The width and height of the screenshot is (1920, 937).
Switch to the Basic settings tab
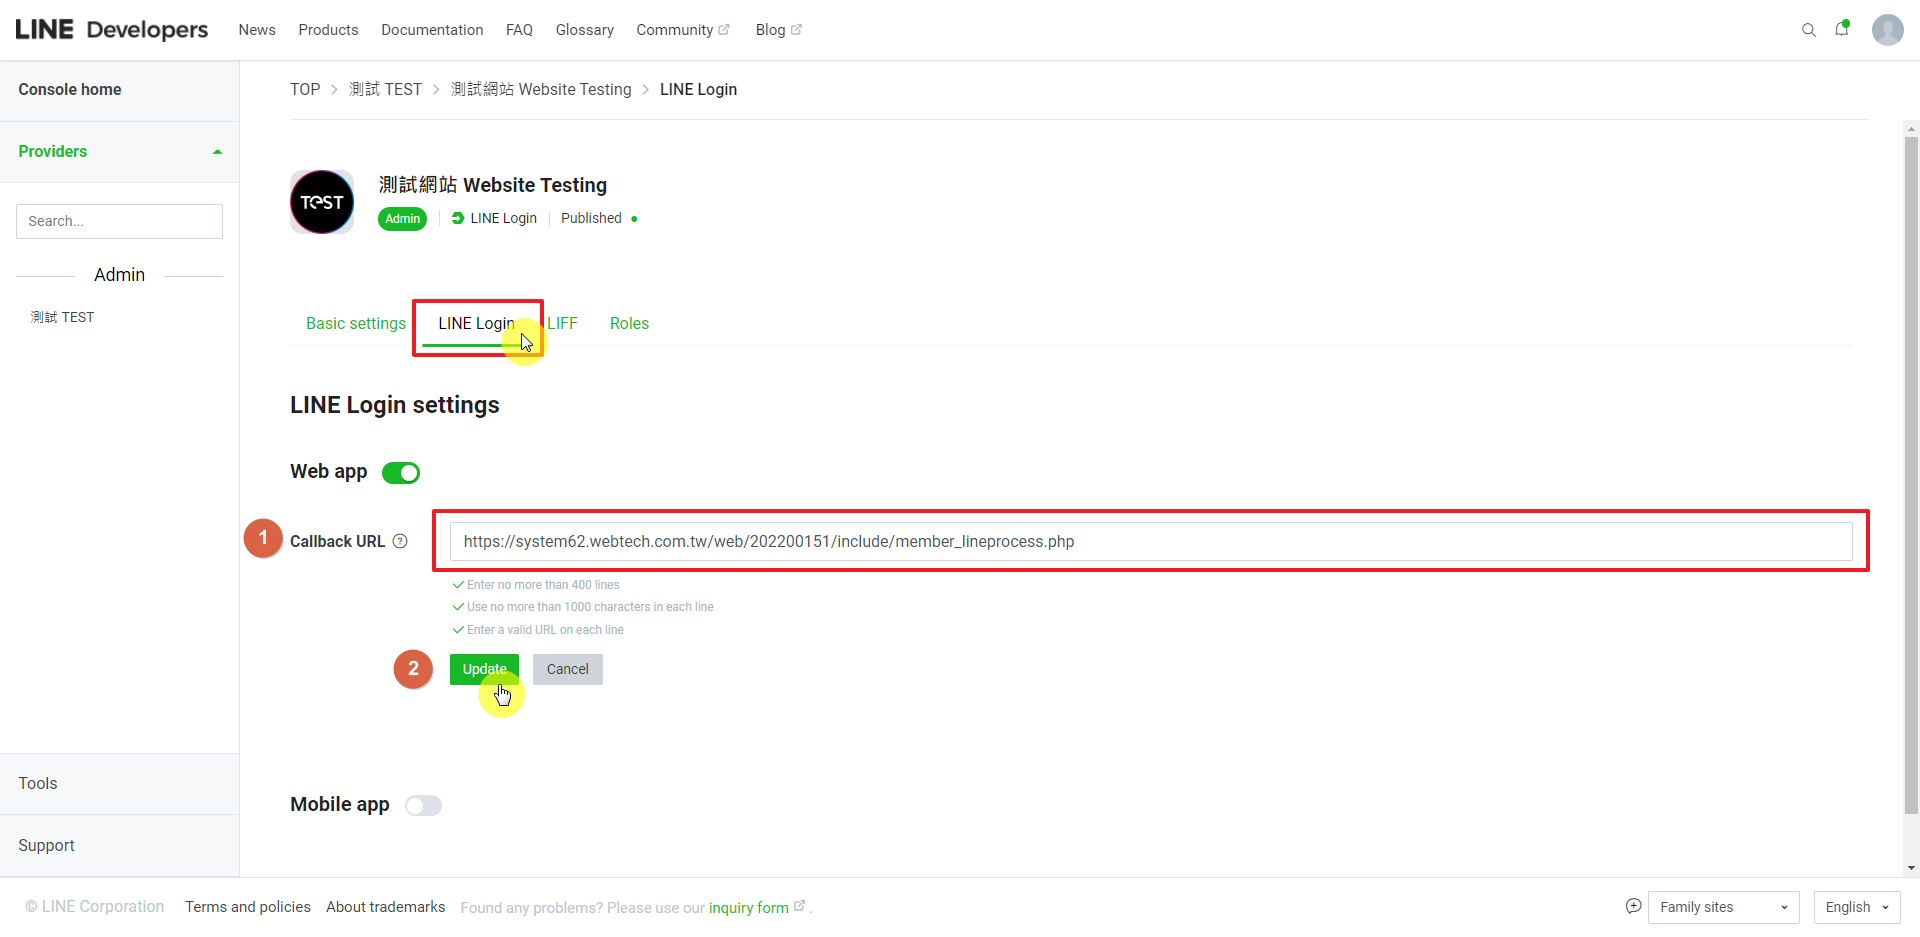pos(355,323)
